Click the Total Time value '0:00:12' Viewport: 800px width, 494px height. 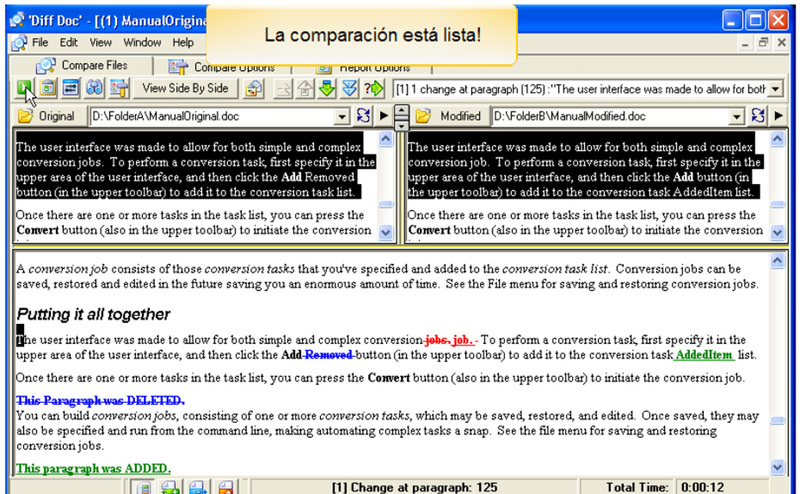[703, 487]
